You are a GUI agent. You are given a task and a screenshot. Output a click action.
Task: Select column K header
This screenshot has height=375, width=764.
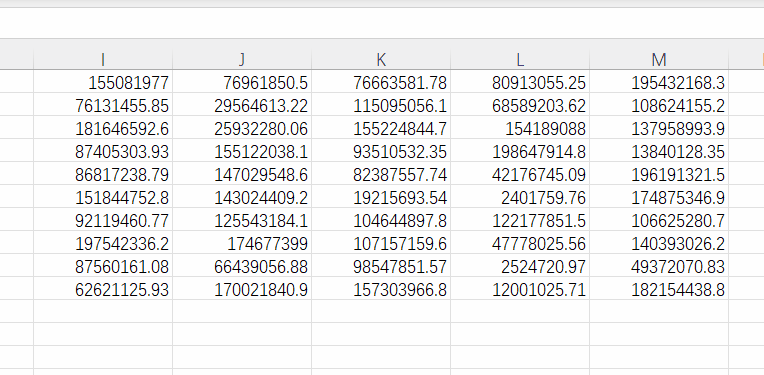point(381,59)
